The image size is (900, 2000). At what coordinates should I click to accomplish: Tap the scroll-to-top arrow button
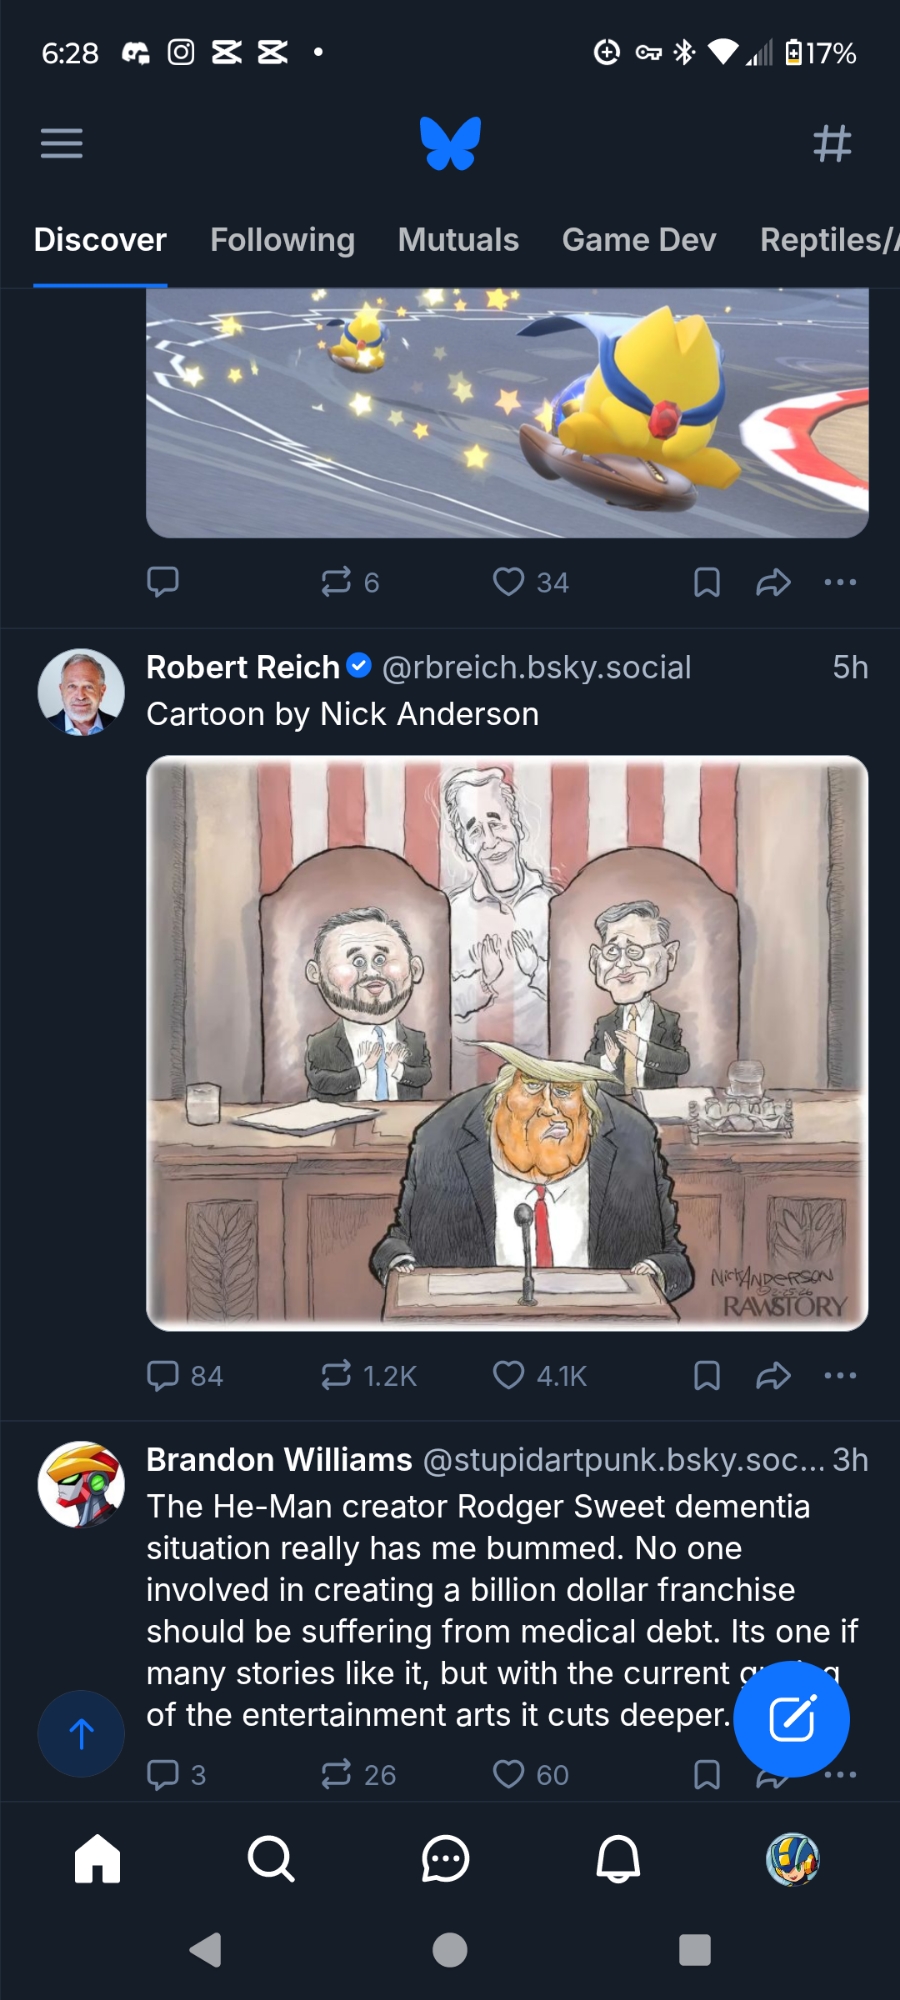click(x=81, y=1733)
